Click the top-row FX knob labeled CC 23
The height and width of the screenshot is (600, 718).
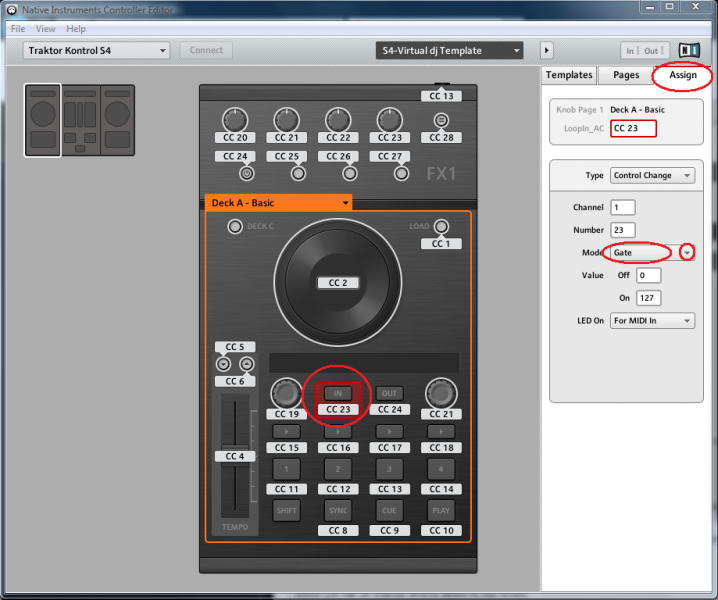pos(390,120)
